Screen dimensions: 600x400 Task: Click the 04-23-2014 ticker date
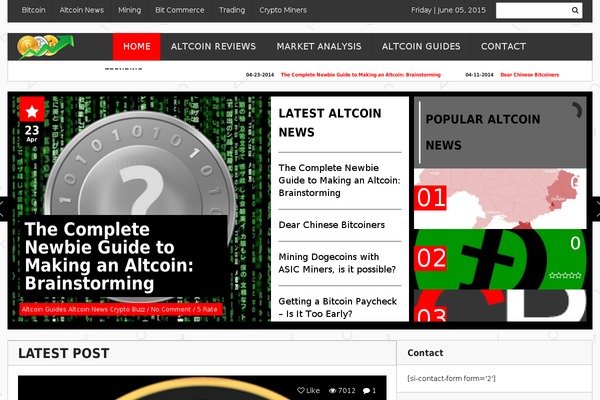[x=260, y=75]
